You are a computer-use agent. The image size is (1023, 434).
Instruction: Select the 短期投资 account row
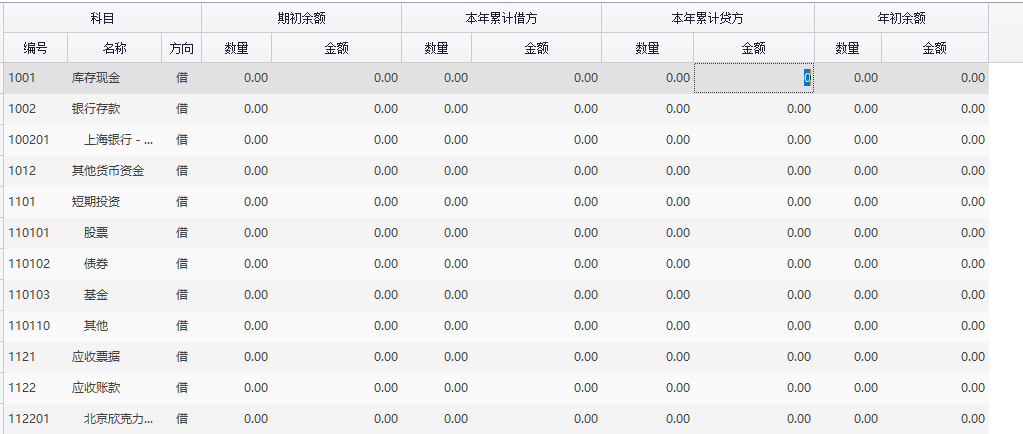[96, 202]
